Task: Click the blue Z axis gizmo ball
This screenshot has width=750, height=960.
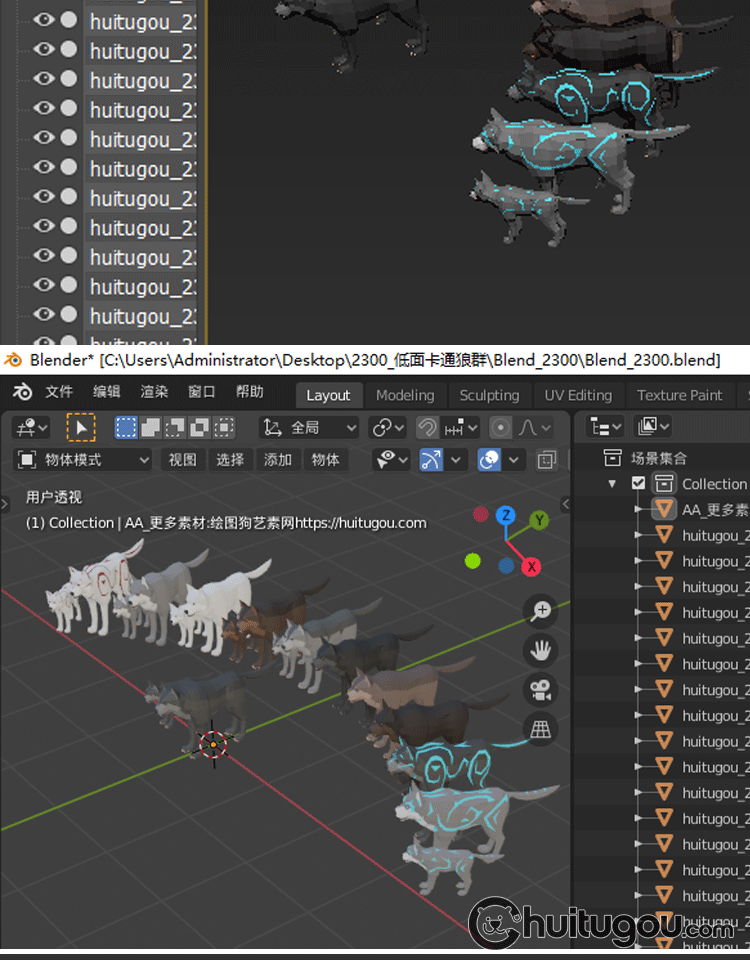Action: pos(506,516)
